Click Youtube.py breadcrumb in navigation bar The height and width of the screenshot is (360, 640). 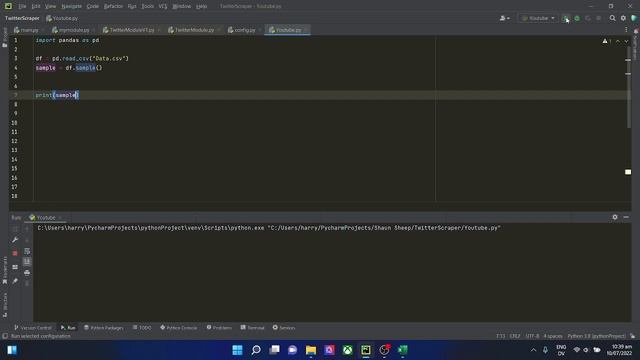(62, 18)
